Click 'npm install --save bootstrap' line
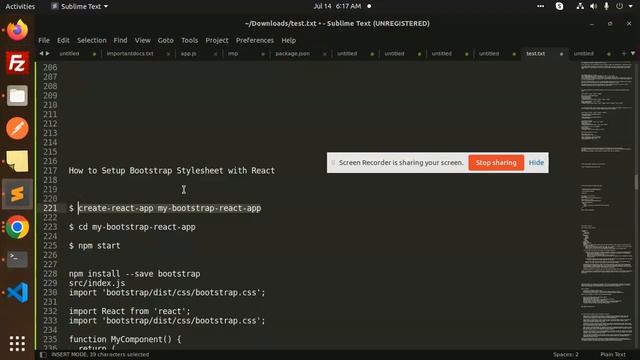The width and height of the screenshot is (640, 360). (x=134, y=274)
